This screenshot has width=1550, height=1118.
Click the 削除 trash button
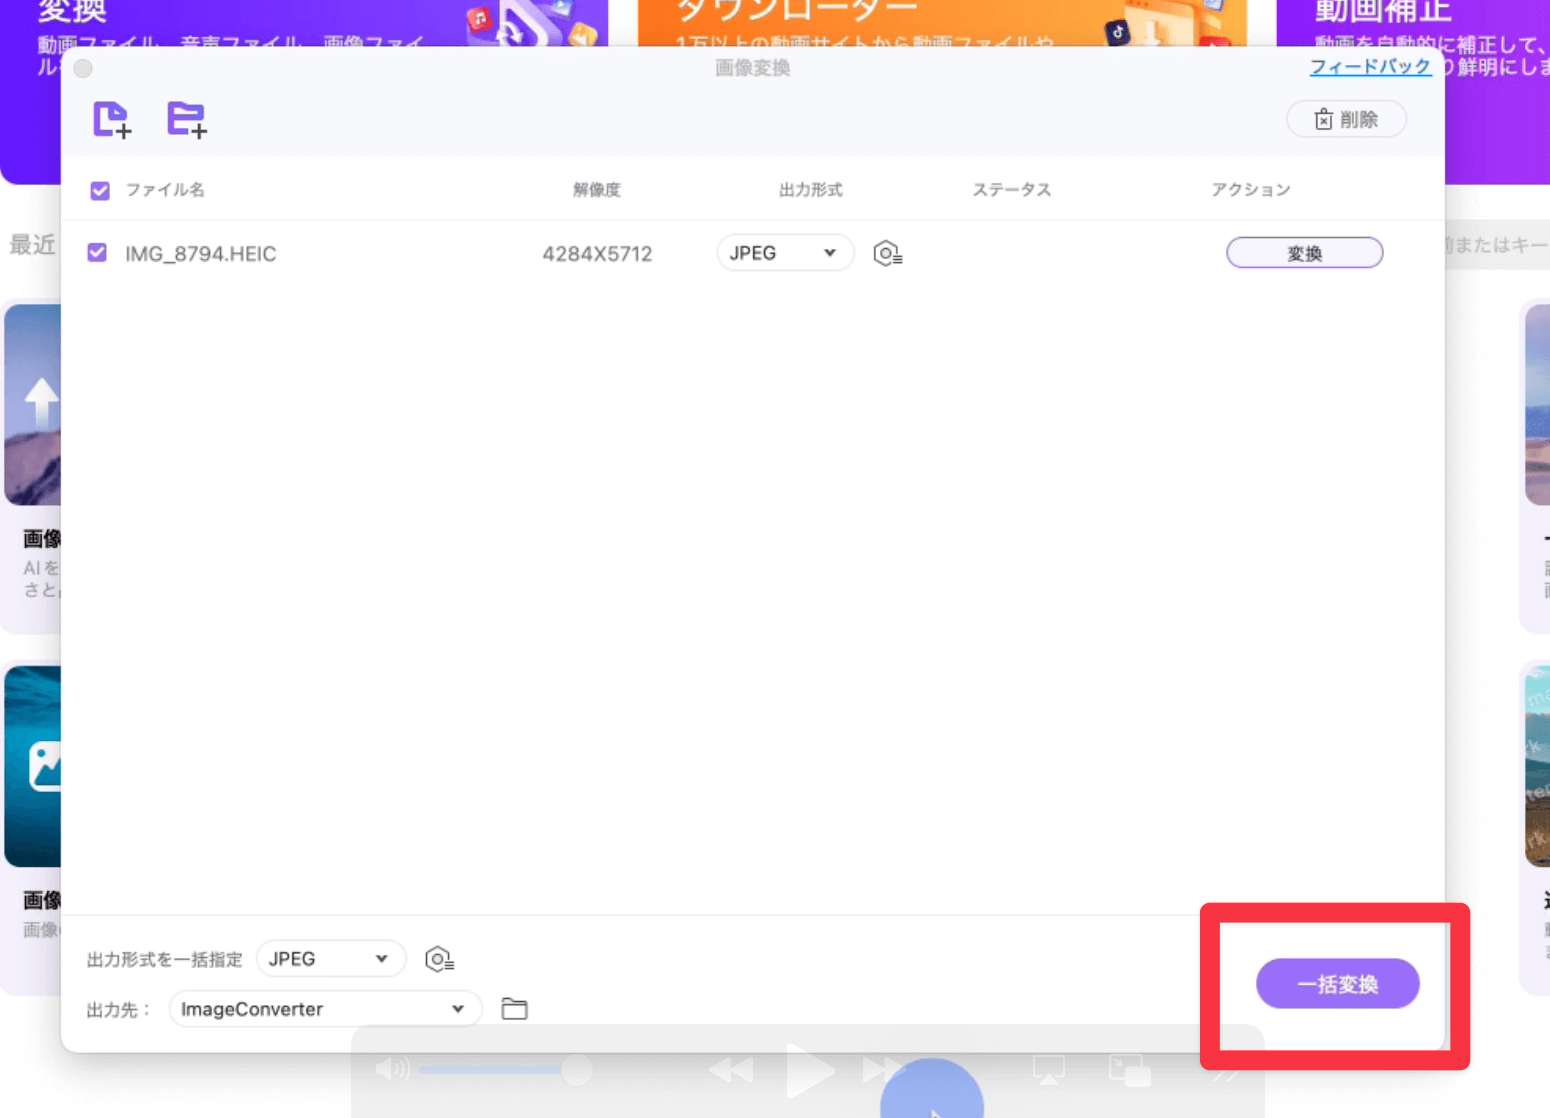(x=1346, y=120)
